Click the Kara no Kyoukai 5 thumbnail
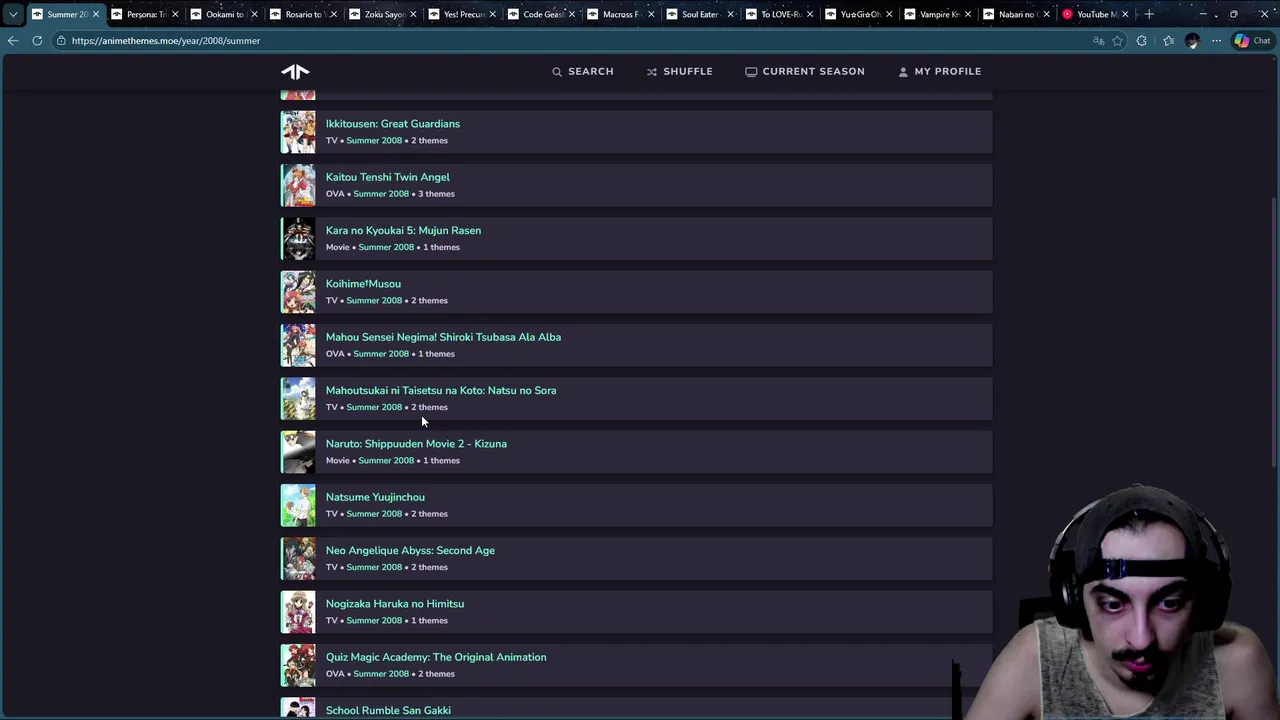The width and height of the screenshot is (1280, 720). 298,238
